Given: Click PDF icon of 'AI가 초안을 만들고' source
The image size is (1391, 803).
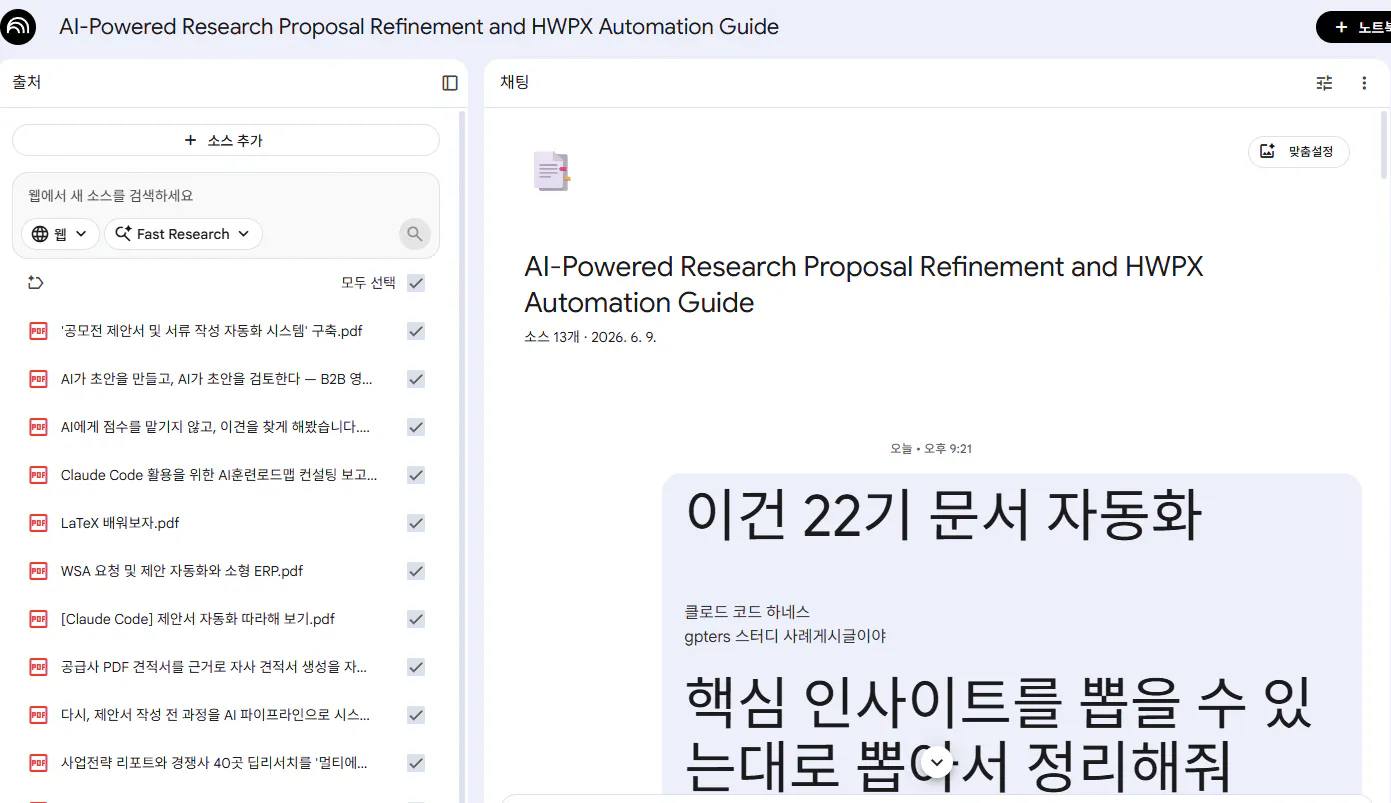Looking at the screenshot, I should pyautogui.click(x=38, y=379).
